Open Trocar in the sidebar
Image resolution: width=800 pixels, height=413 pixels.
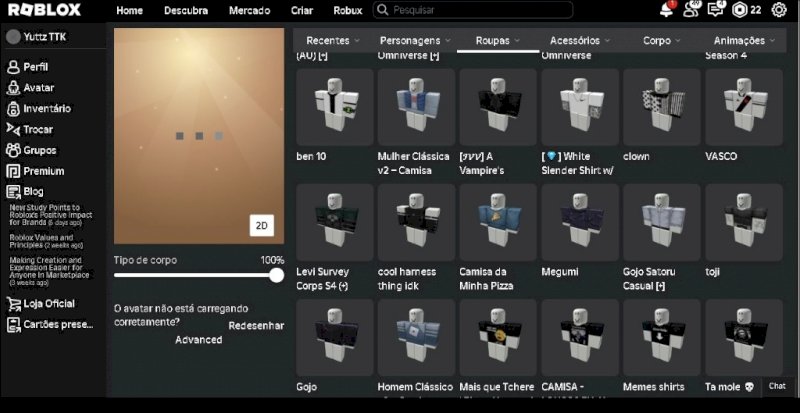pos(38,129)
